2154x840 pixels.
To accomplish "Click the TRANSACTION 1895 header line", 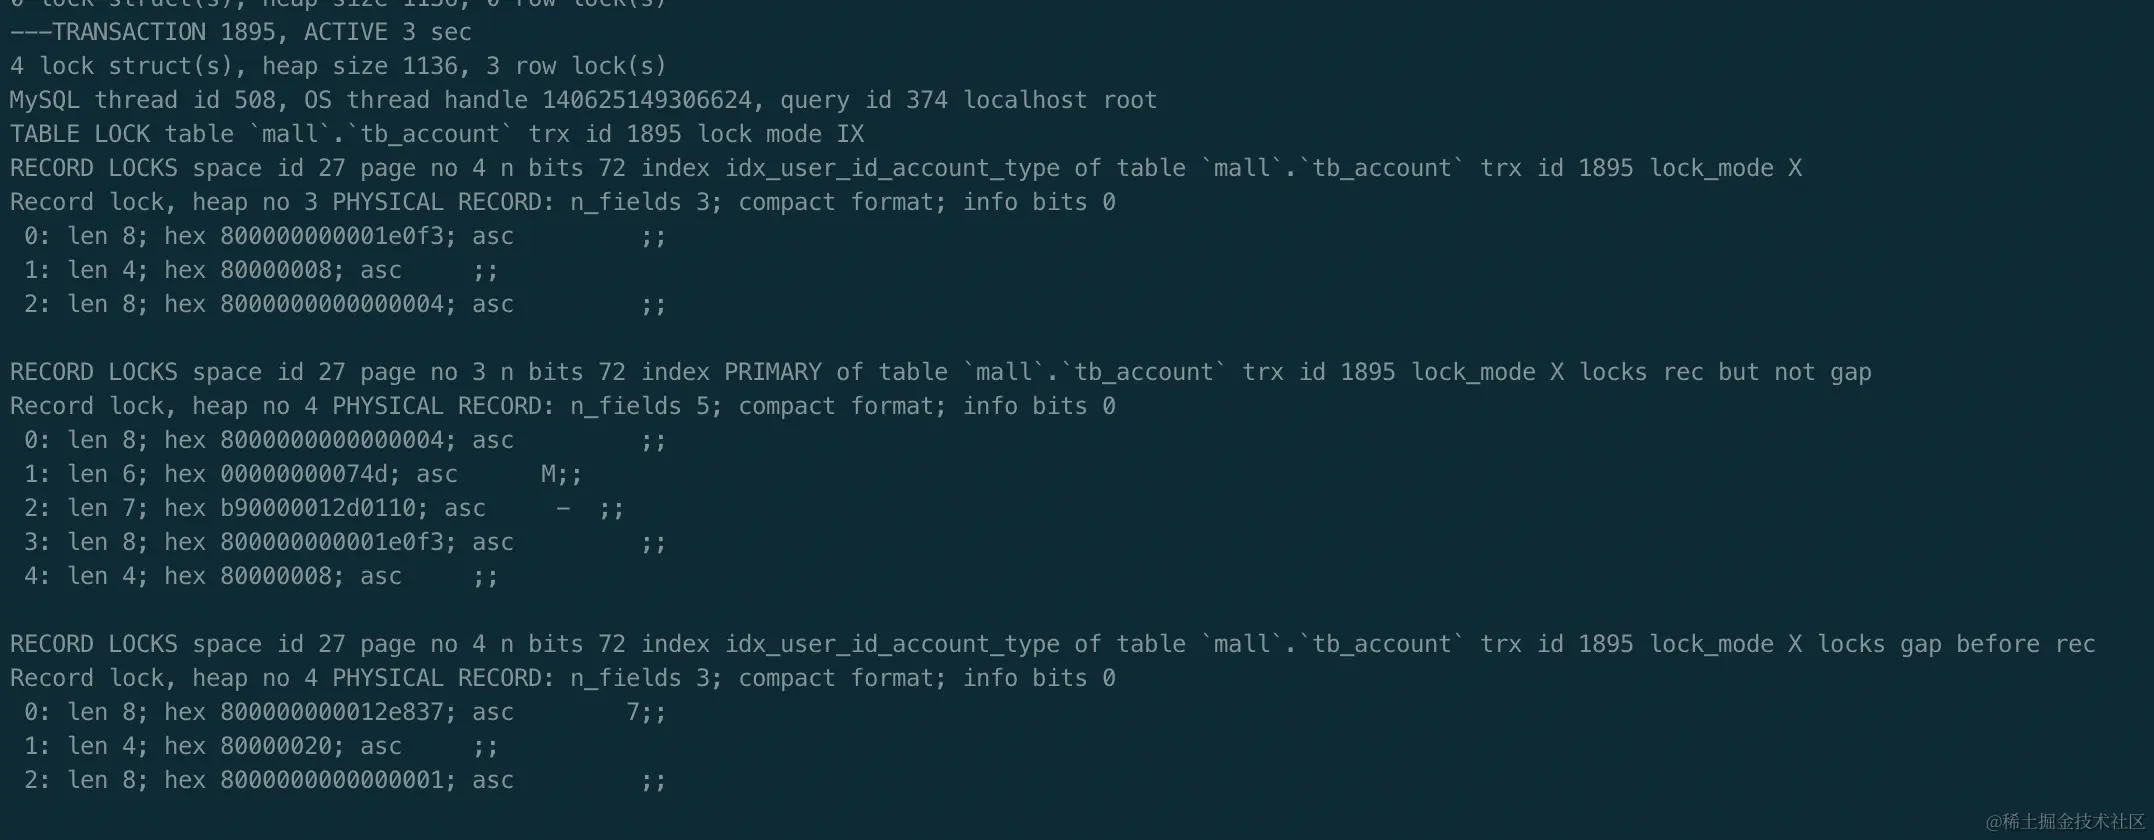I will (x=240, y=32).
